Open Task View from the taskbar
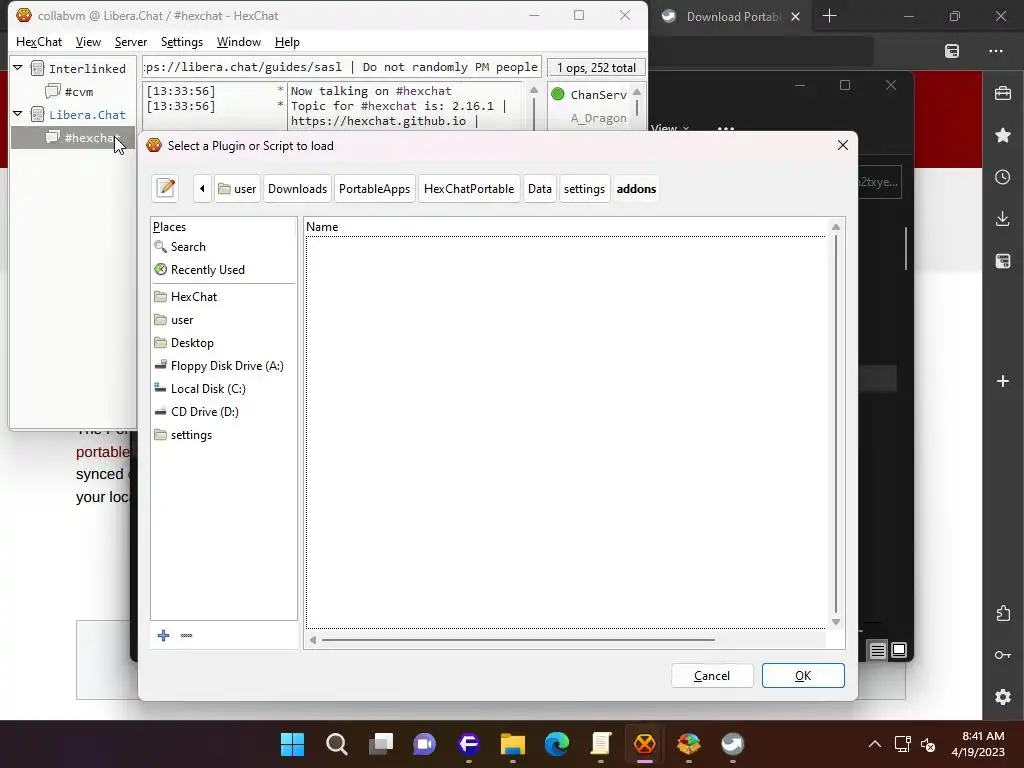This screenshot has height=768, width=1024. (380, 744)
